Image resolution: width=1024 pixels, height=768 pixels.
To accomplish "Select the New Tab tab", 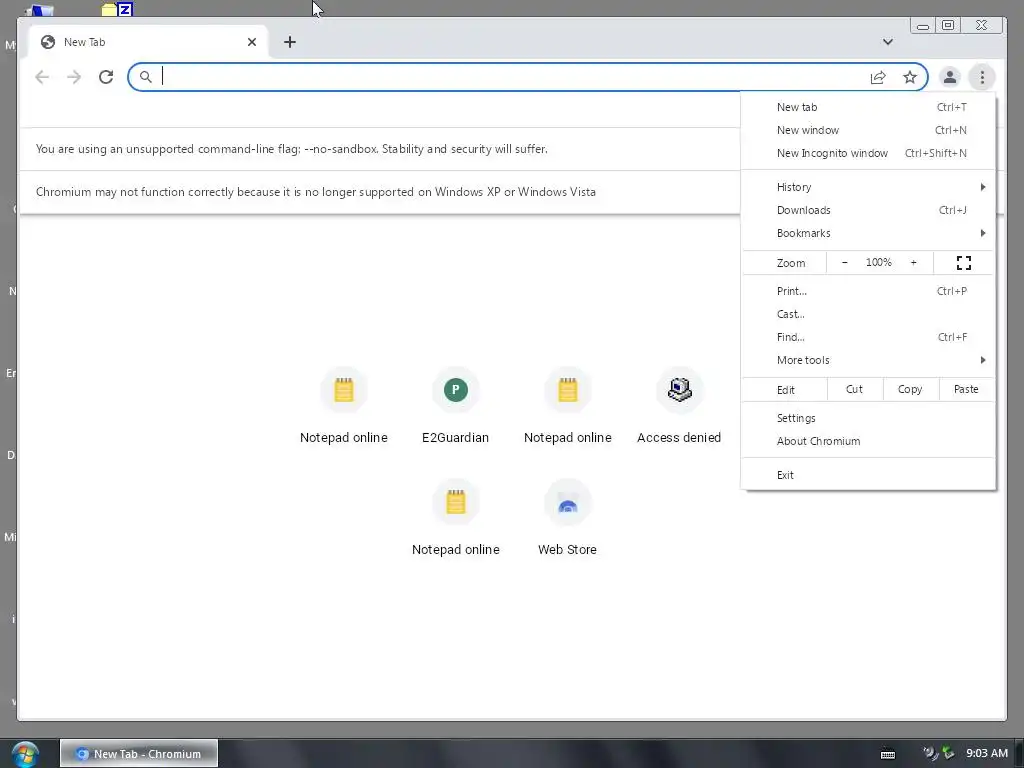I will click(149, 42).
